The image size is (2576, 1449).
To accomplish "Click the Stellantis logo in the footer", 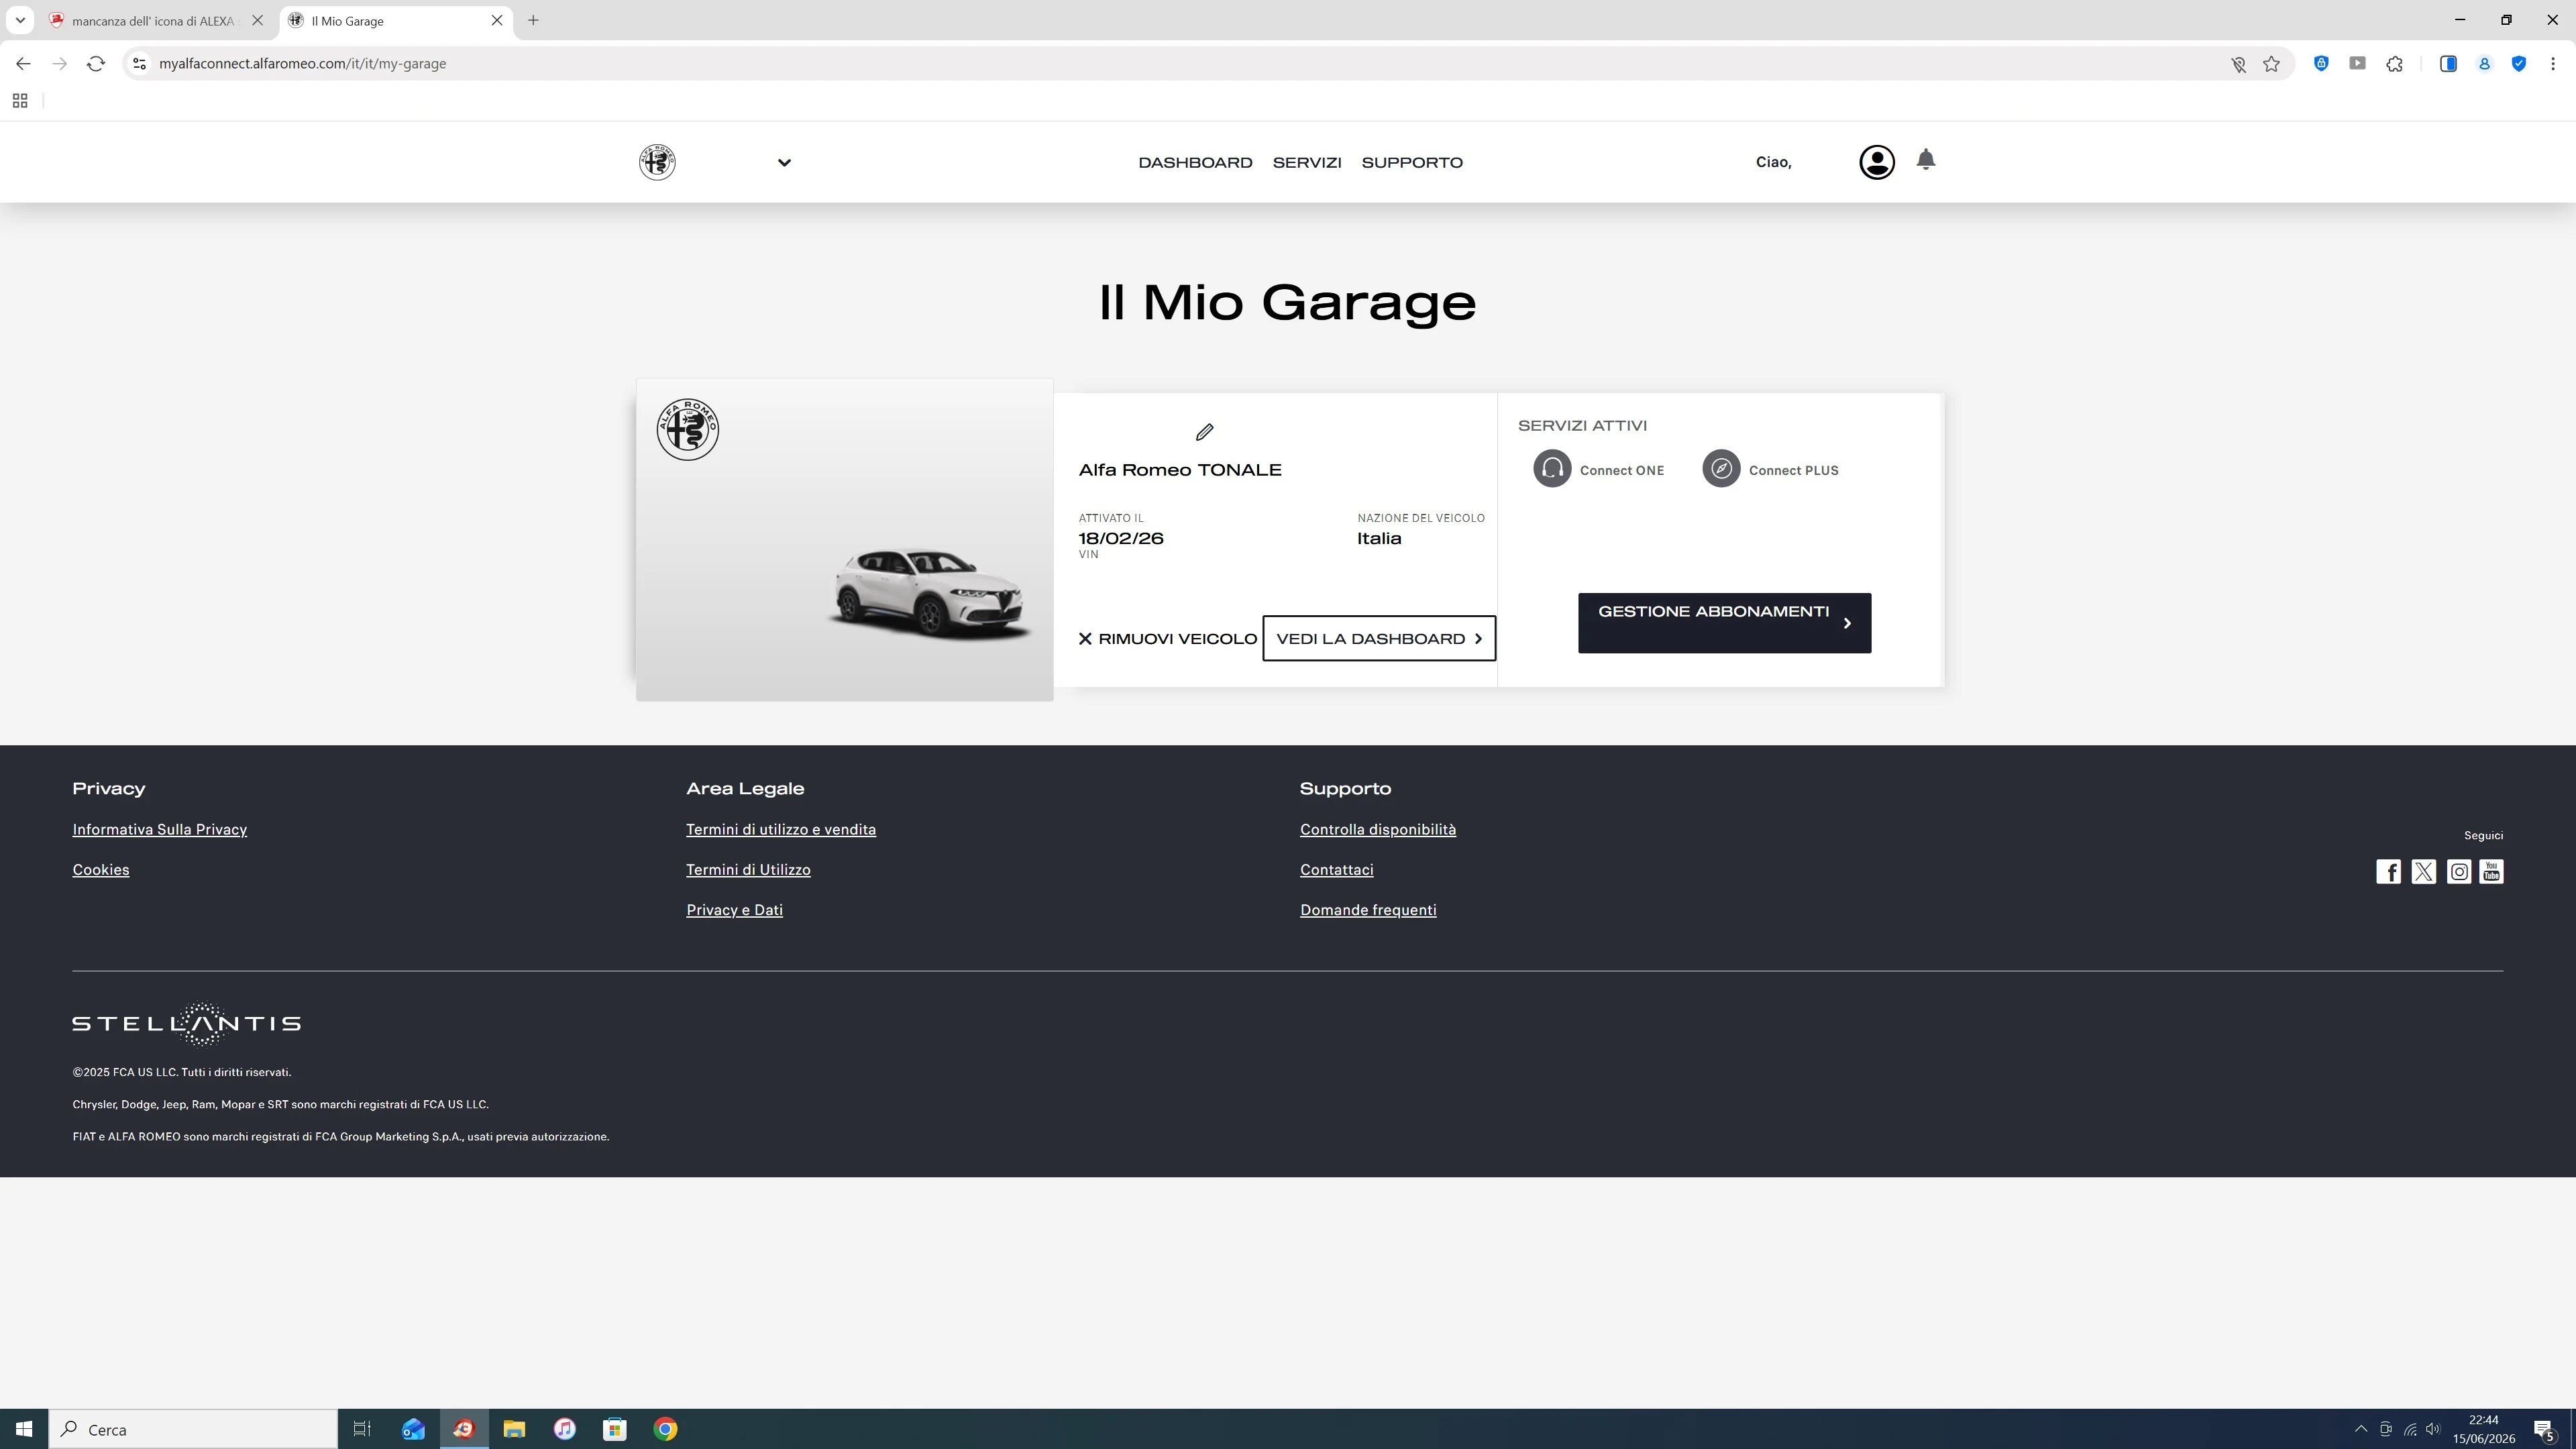I will (186, 1024).
